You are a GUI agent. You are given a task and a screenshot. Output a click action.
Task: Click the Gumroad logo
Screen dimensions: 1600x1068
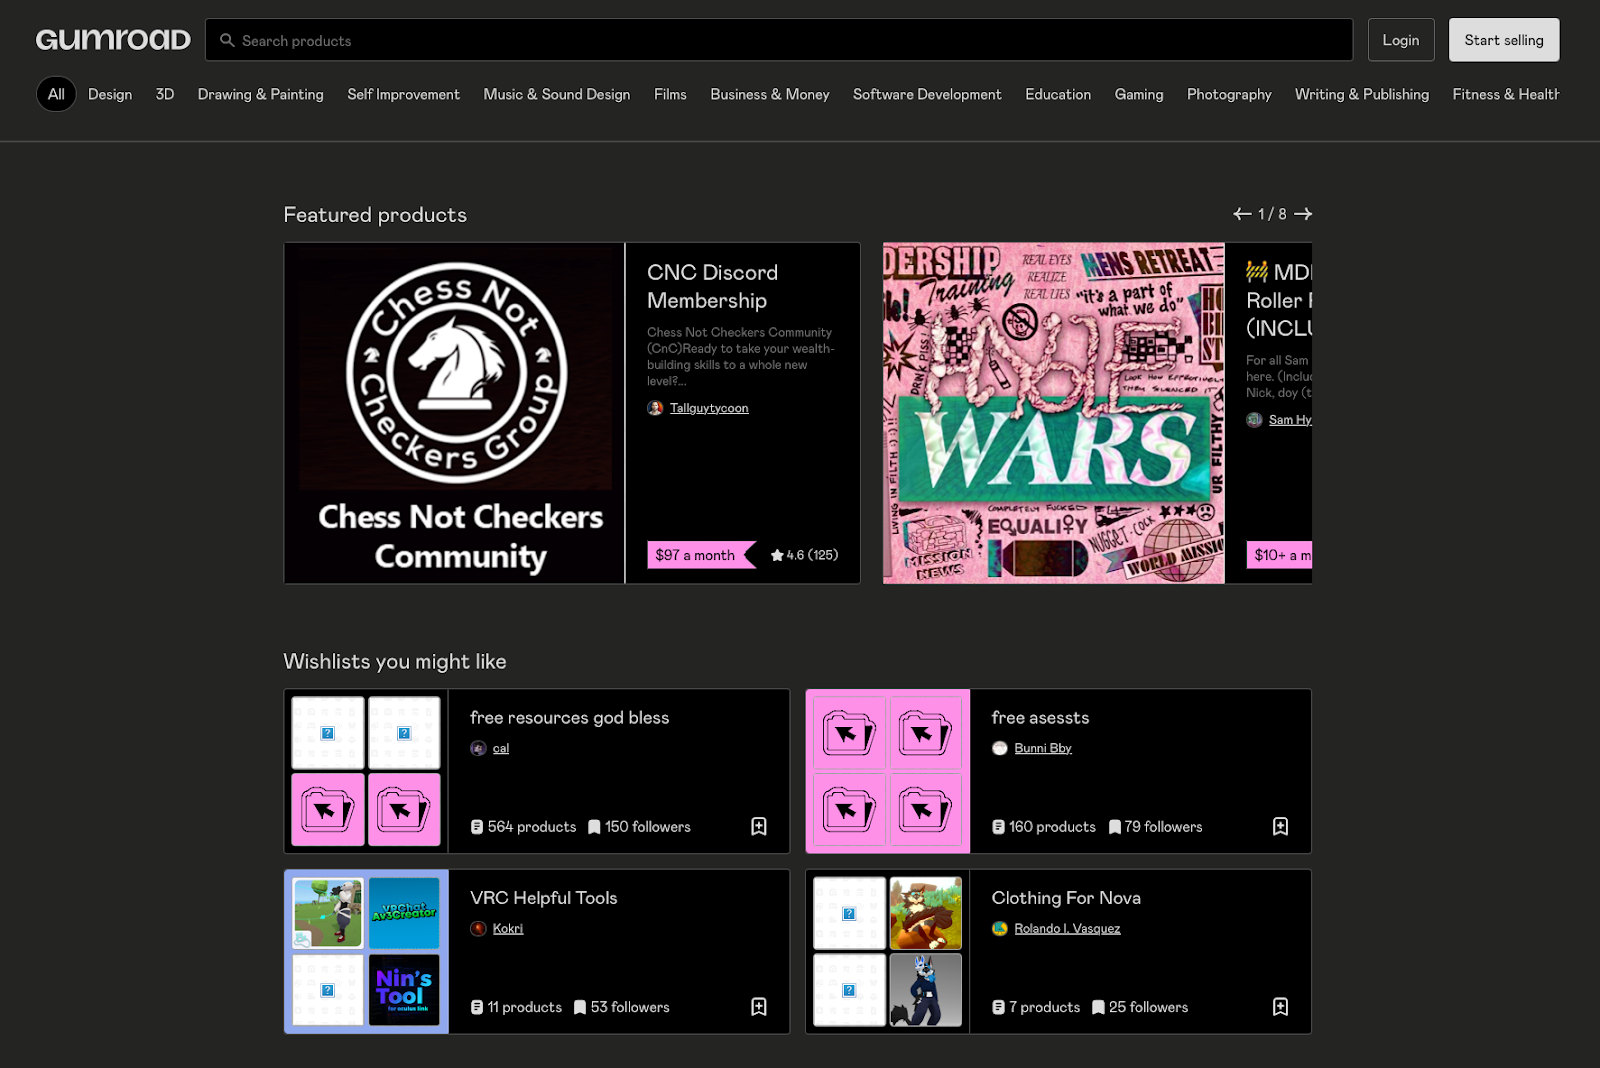pyautogui.click(x=113, y=40)
